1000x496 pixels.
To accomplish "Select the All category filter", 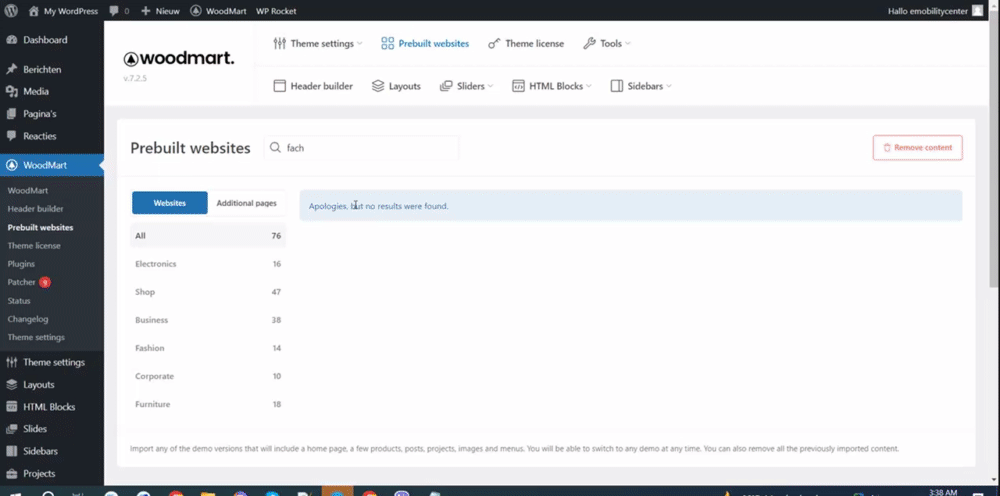I will [x=208, y=236].
